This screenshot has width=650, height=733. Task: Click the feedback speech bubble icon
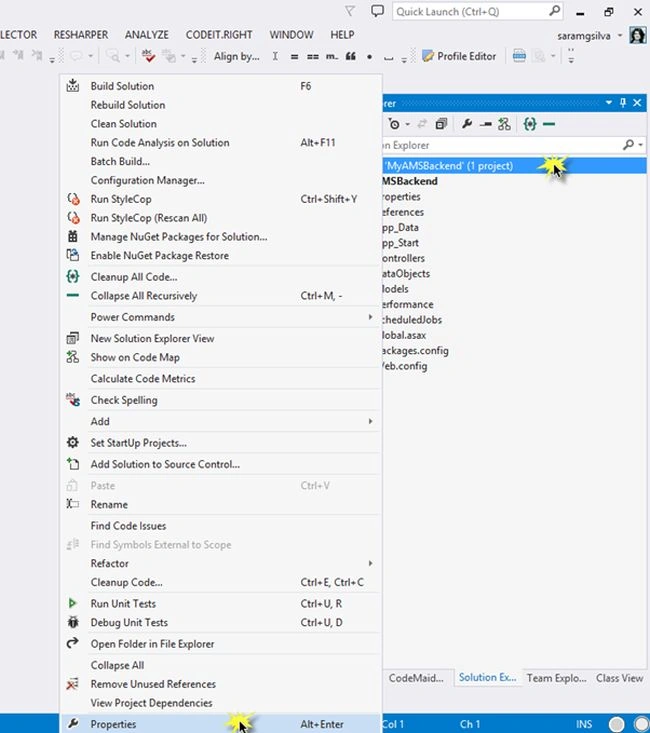[x=377, y=11]
